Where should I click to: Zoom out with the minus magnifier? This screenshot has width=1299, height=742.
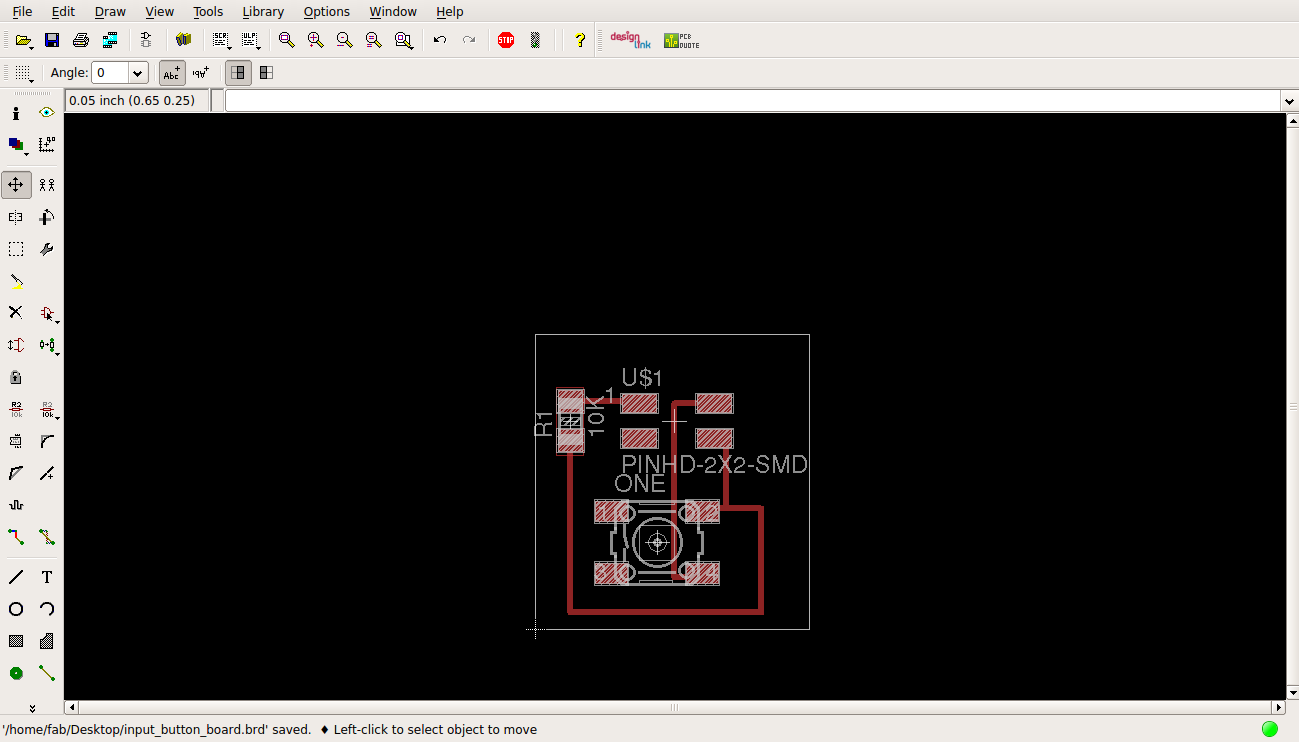point(345,40)
